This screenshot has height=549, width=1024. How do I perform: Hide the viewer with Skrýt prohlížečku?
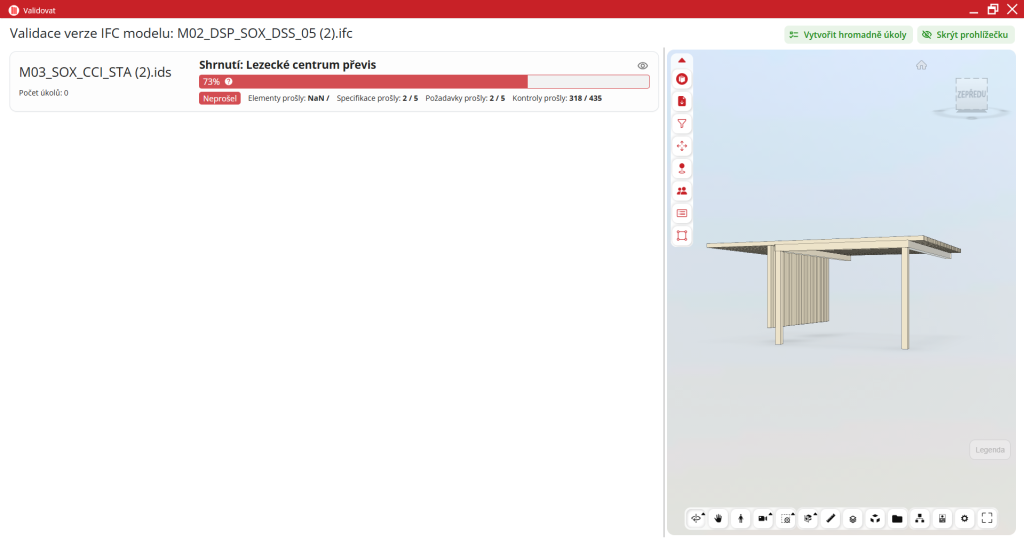click(965, 34)
